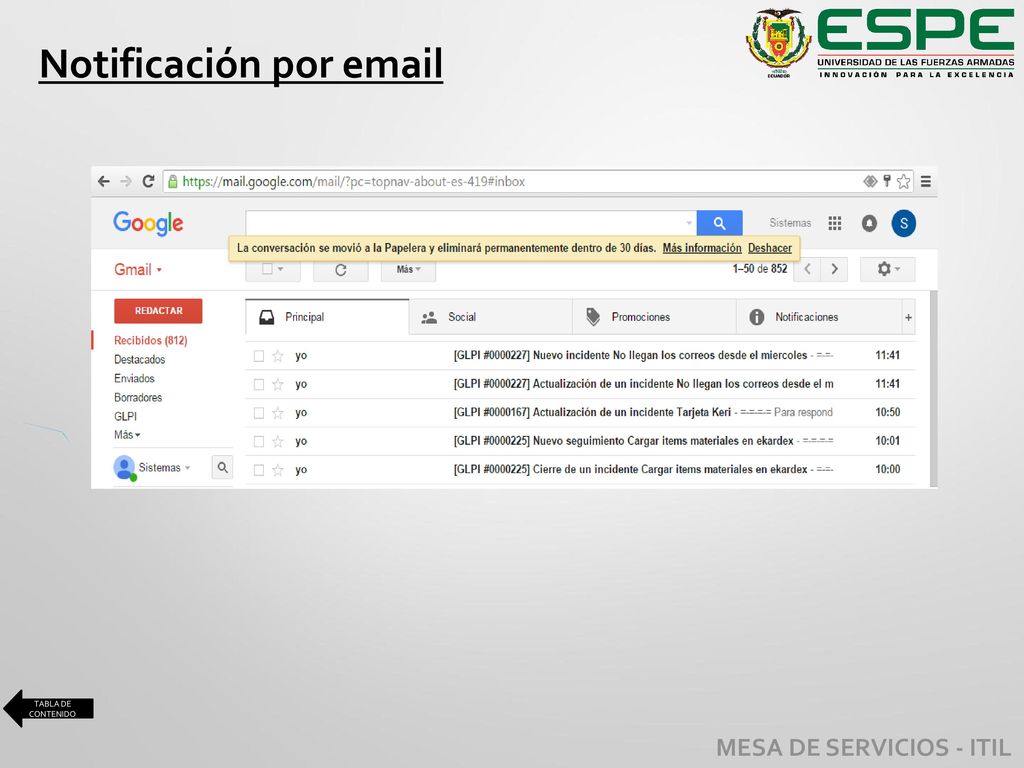Add a new inbox tab with plus
Viewport: 1024px width, 768px height.
pyautogui.click(x=908, y=317)
